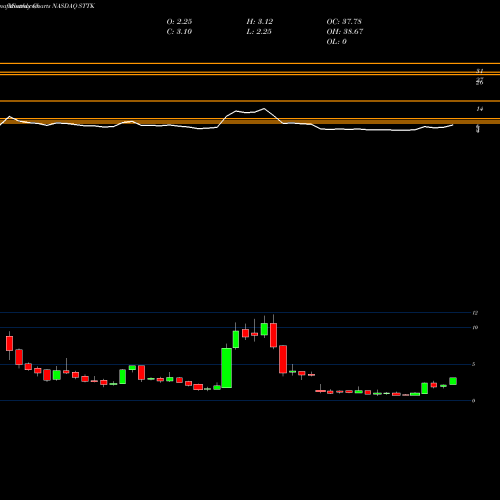The height and width of the screenshot is (500, 500).
Task: Select the 'O: 2.25' open value
Action: 179,21
